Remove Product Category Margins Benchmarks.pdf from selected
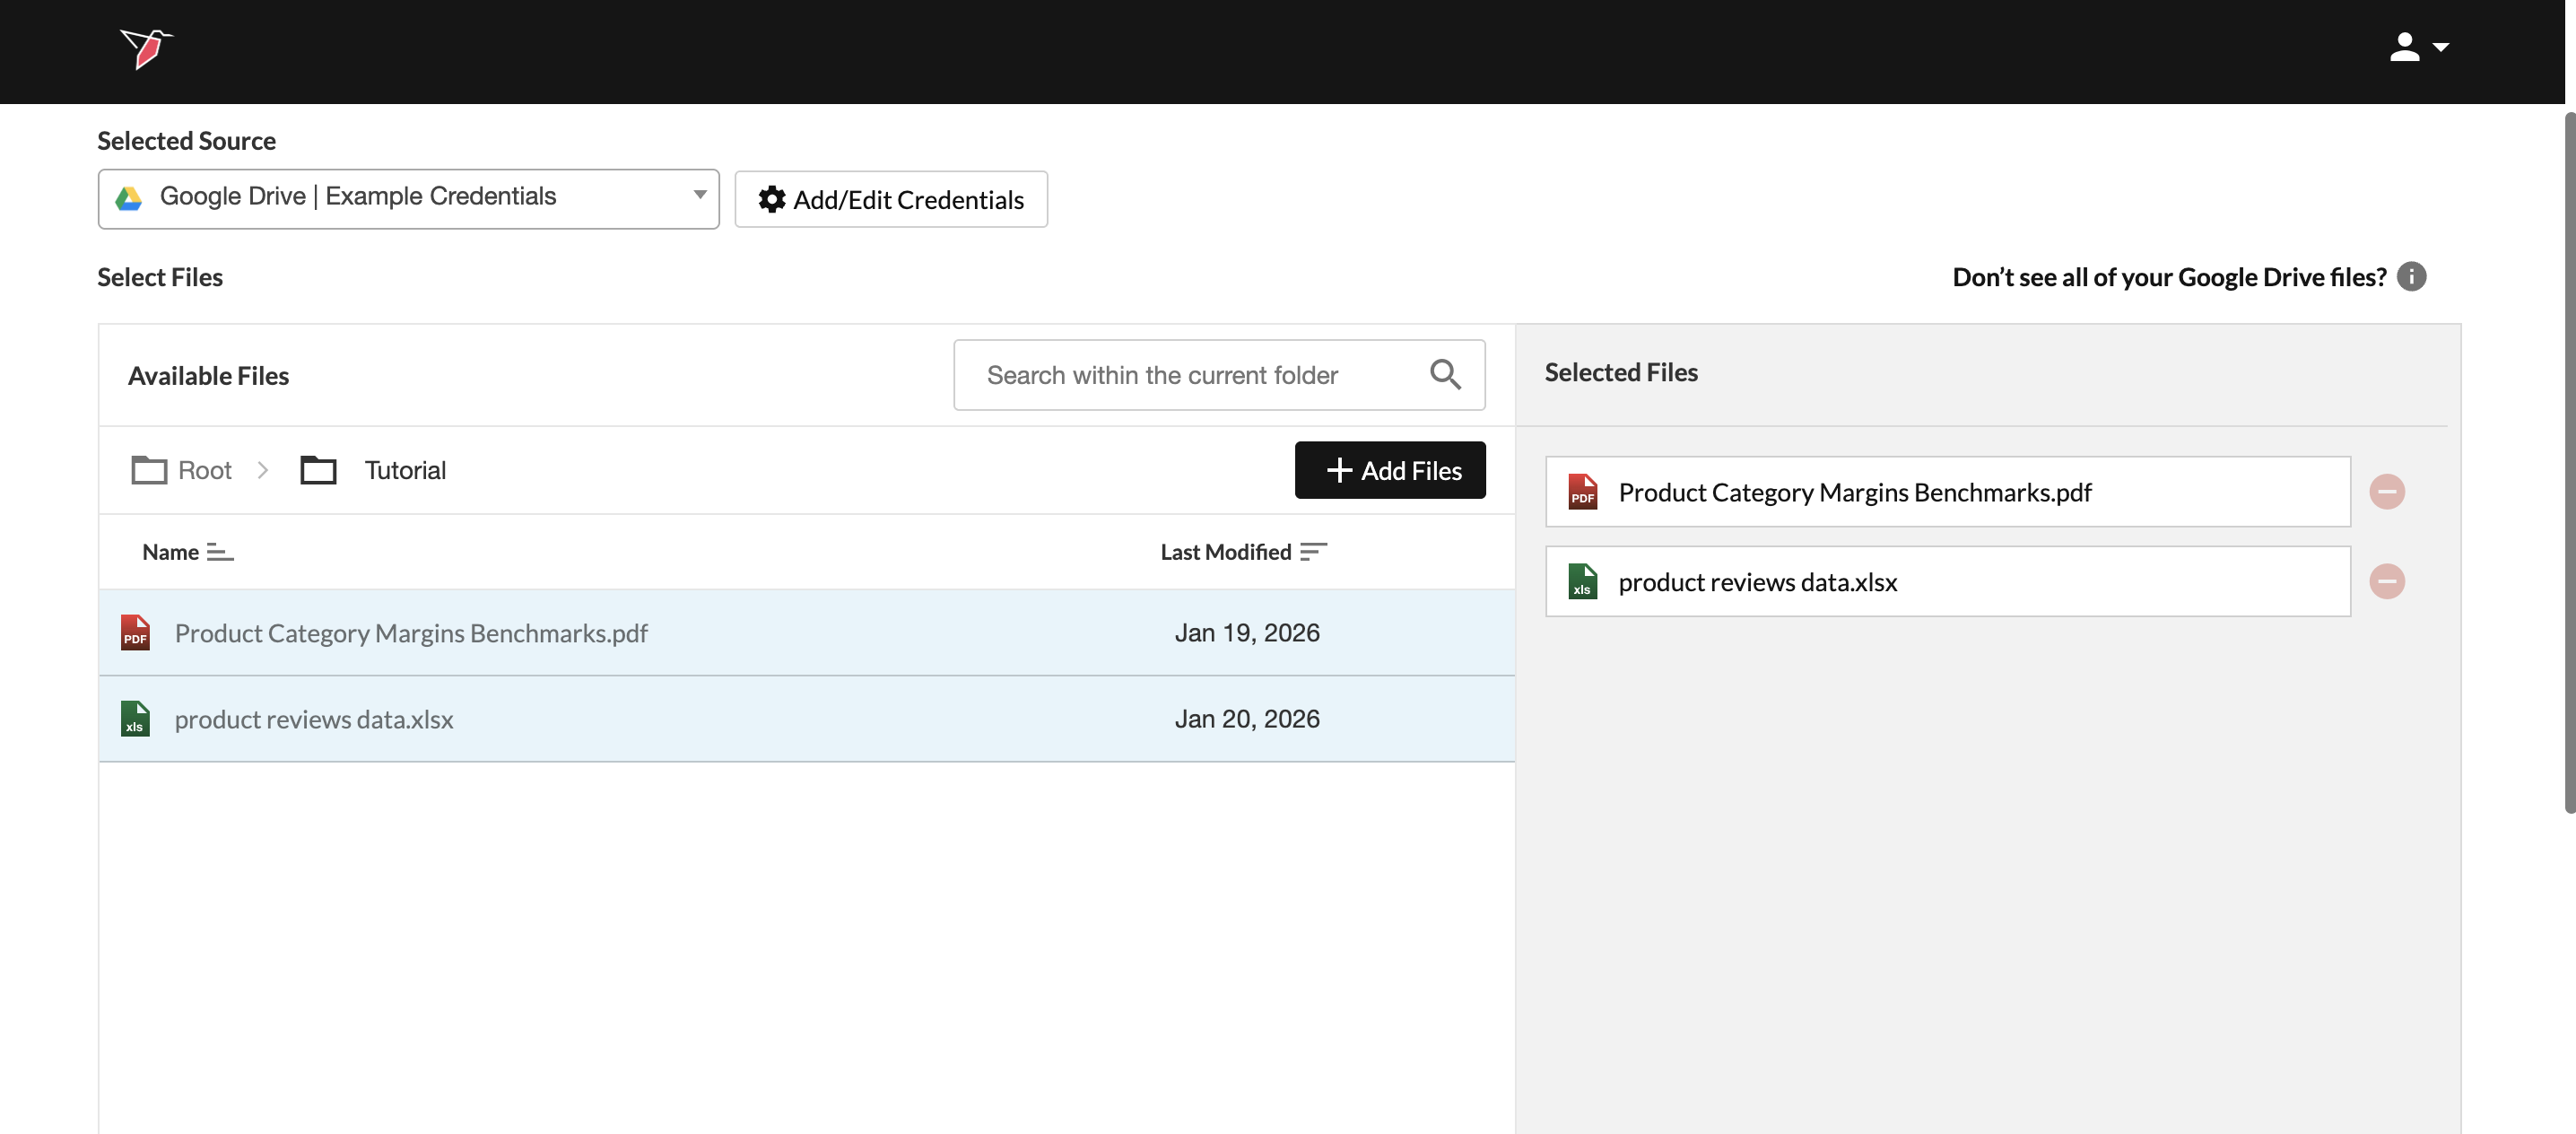The height and width of the screenshot is (1134, 2576). tap(2386, 491)
